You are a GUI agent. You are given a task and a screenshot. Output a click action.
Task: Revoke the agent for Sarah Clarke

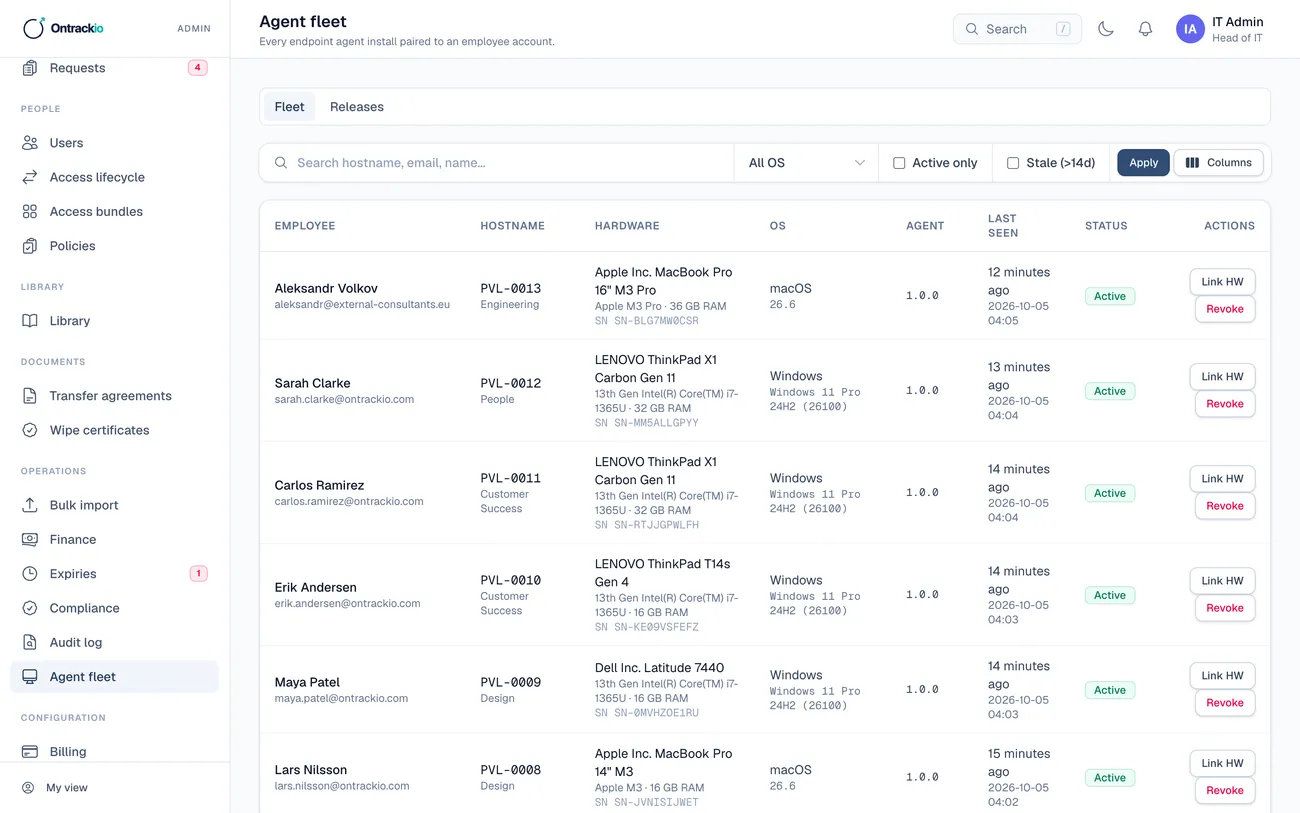[1225, 404]
